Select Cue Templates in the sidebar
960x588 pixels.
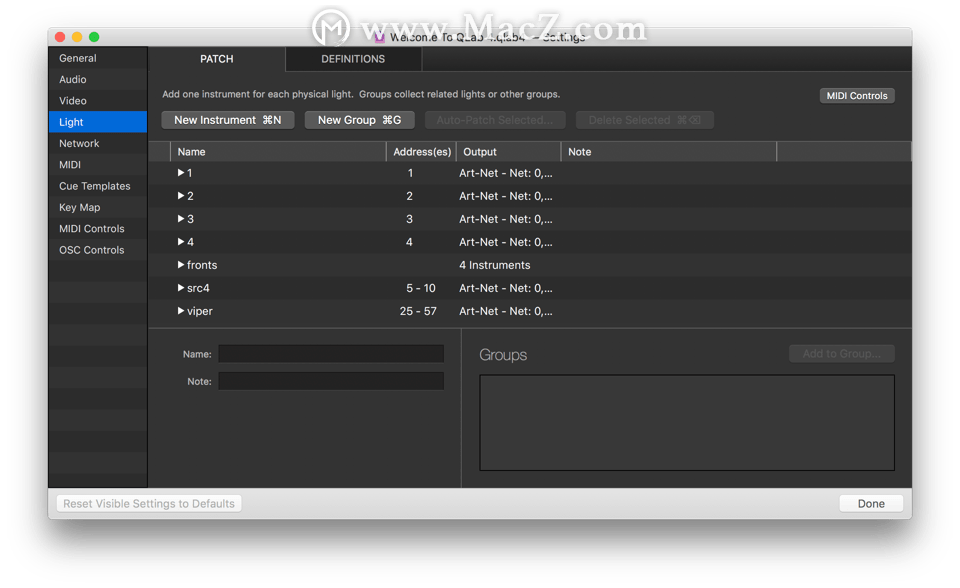[x=95, y=186]
